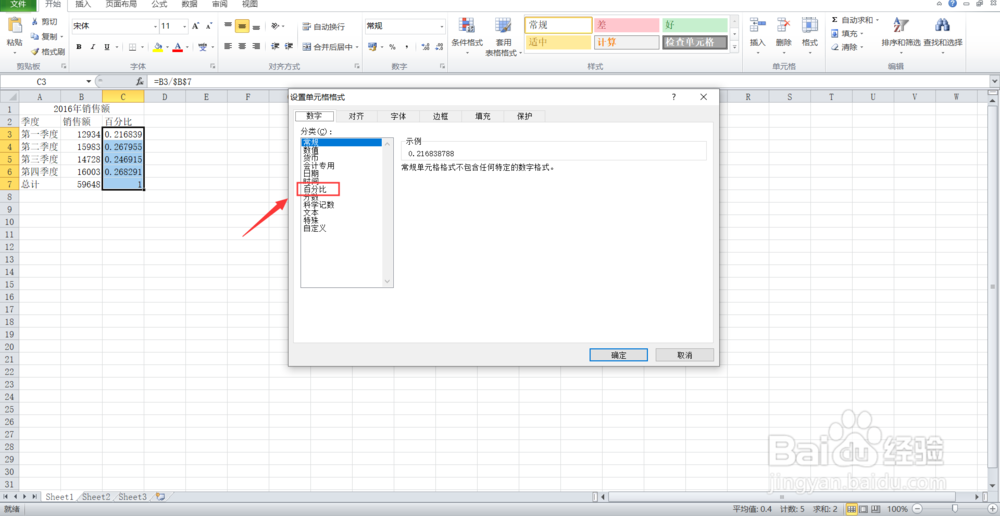
Task: Apply percent style % icon
Action: click(x=392, y=47)
